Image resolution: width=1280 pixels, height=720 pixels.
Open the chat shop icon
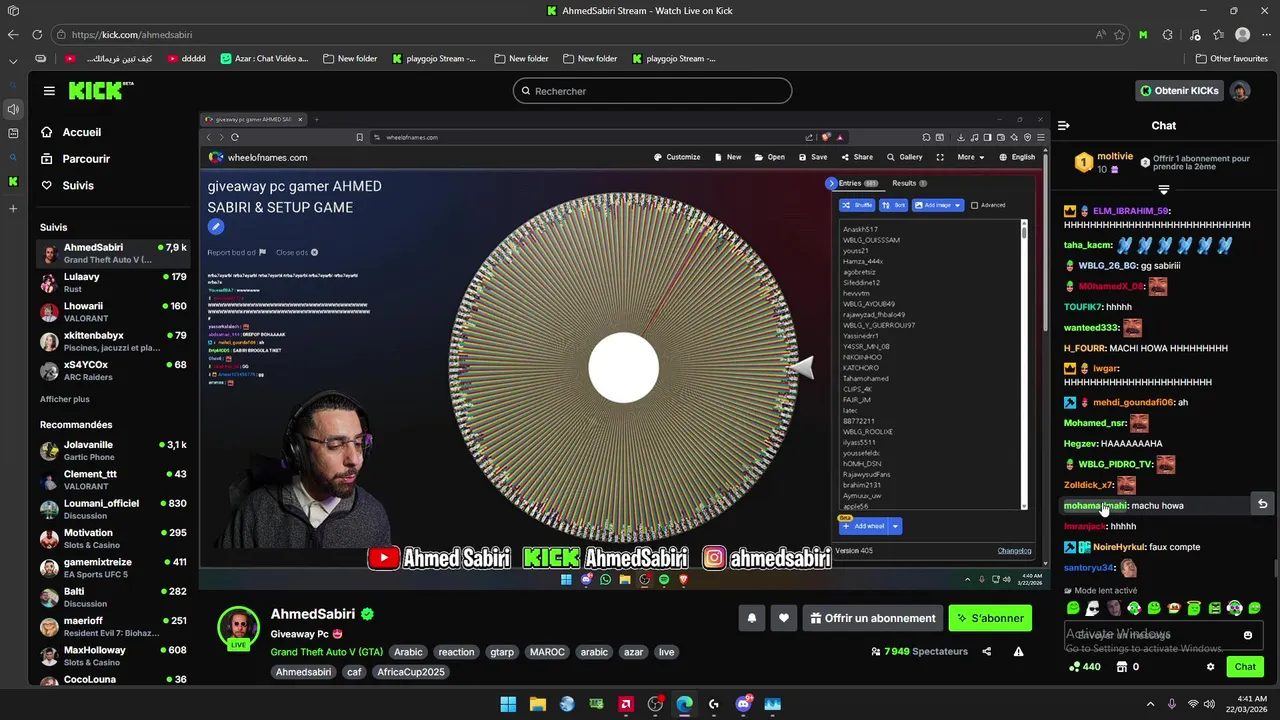[1121, 667]
